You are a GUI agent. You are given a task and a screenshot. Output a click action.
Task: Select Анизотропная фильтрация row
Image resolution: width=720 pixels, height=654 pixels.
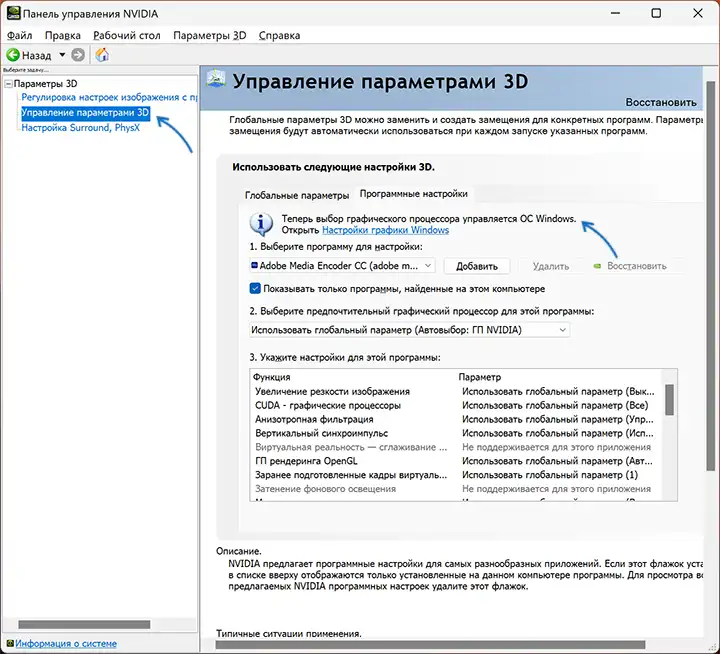(x=456, y=419)
